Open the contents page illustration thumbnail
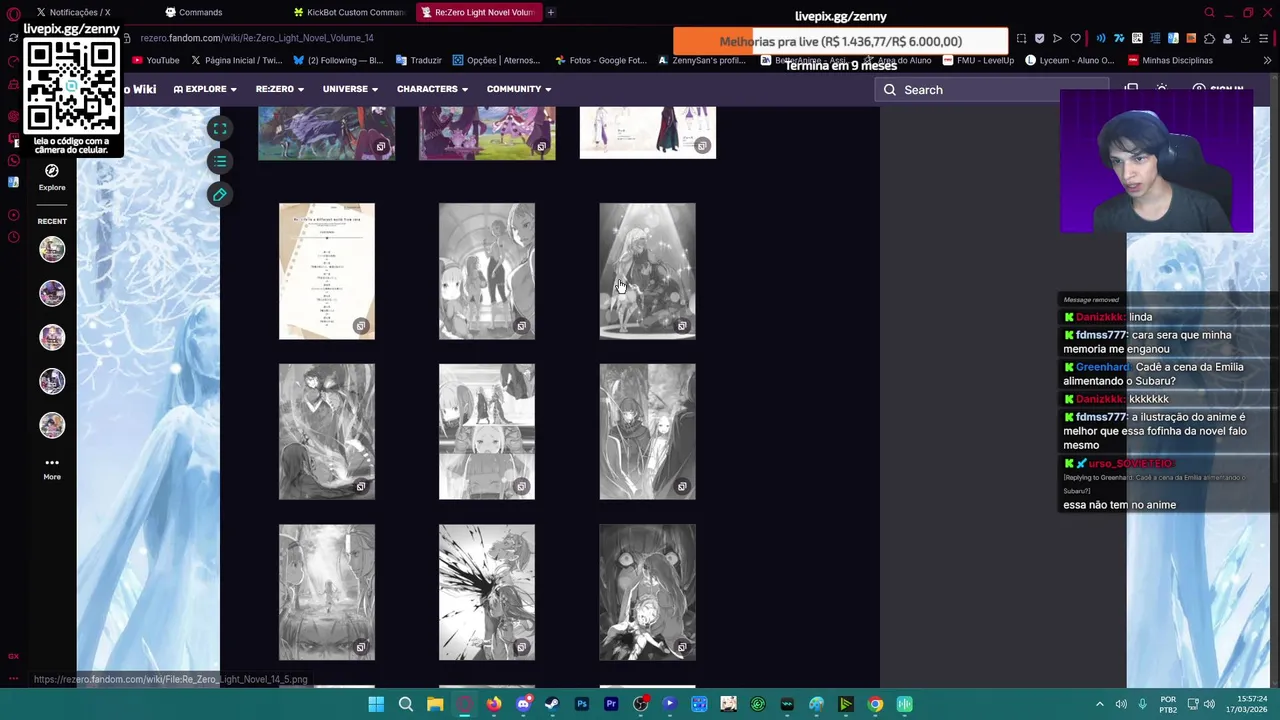This screenshot has width=1280, height=720. pyautogui.click(x=327, y=271)
